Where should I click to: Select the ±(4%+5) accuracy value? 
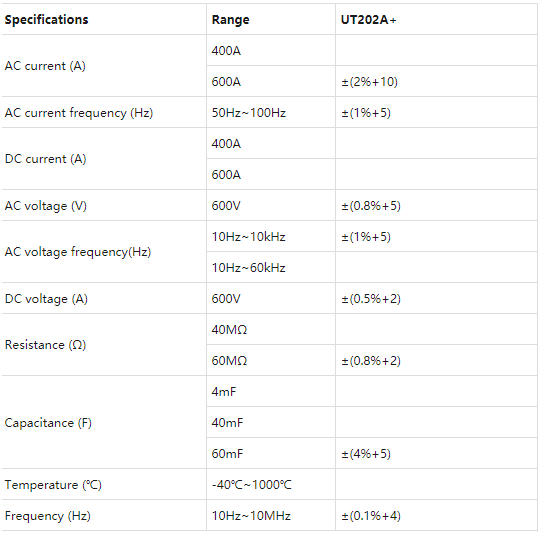(366, 454)
